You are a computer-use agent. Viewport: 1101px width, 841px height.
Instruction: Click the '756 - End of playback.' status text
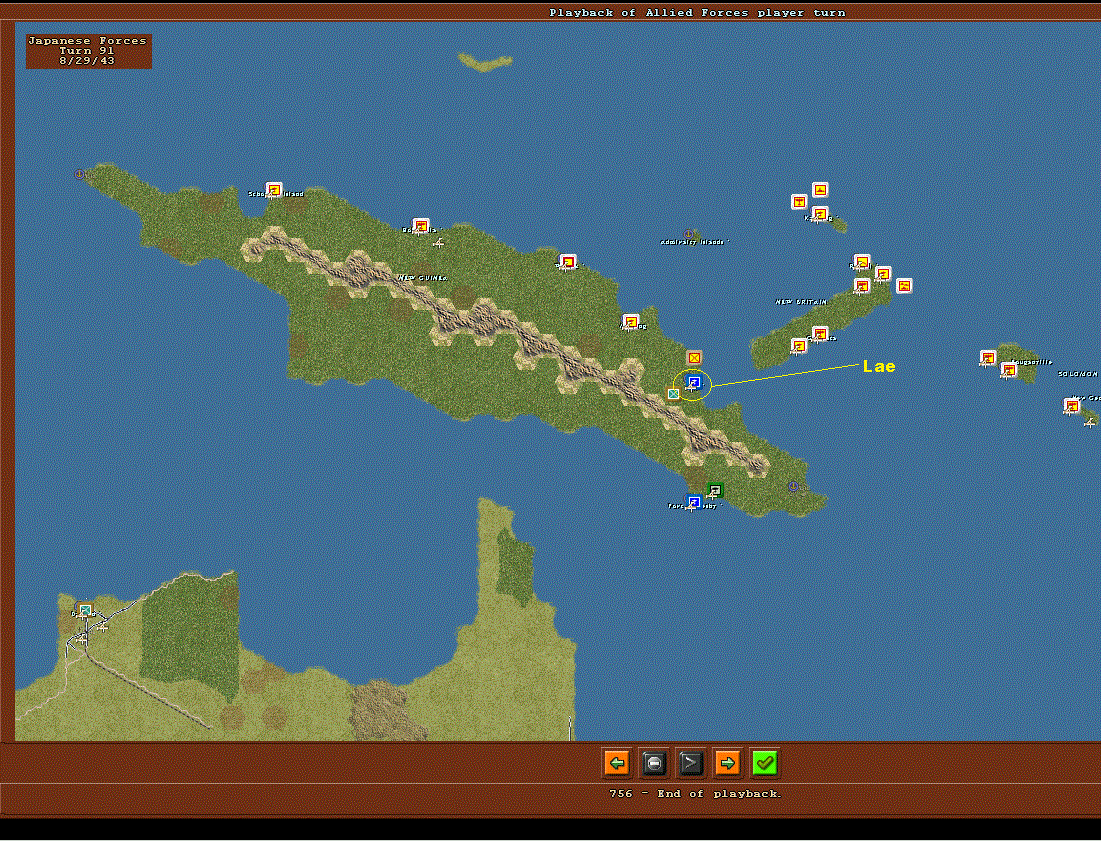click(695, 794)
